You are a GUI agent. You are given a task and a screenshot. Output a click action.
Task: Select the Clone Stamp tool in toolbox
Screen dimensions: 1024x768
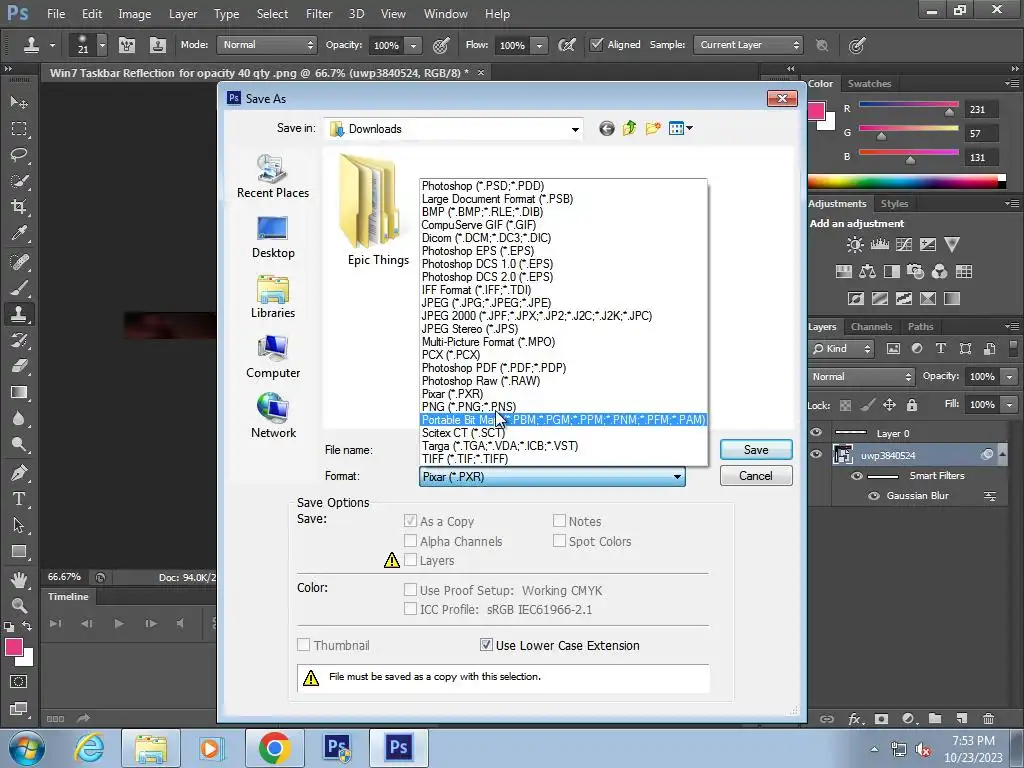pyautogui.click(x=19, y=314)
